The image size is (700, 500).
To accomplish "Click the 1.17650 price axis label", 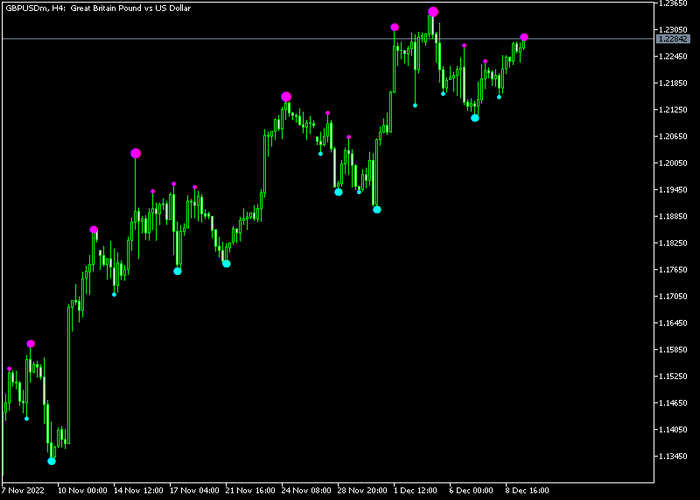I will (674, 270).
